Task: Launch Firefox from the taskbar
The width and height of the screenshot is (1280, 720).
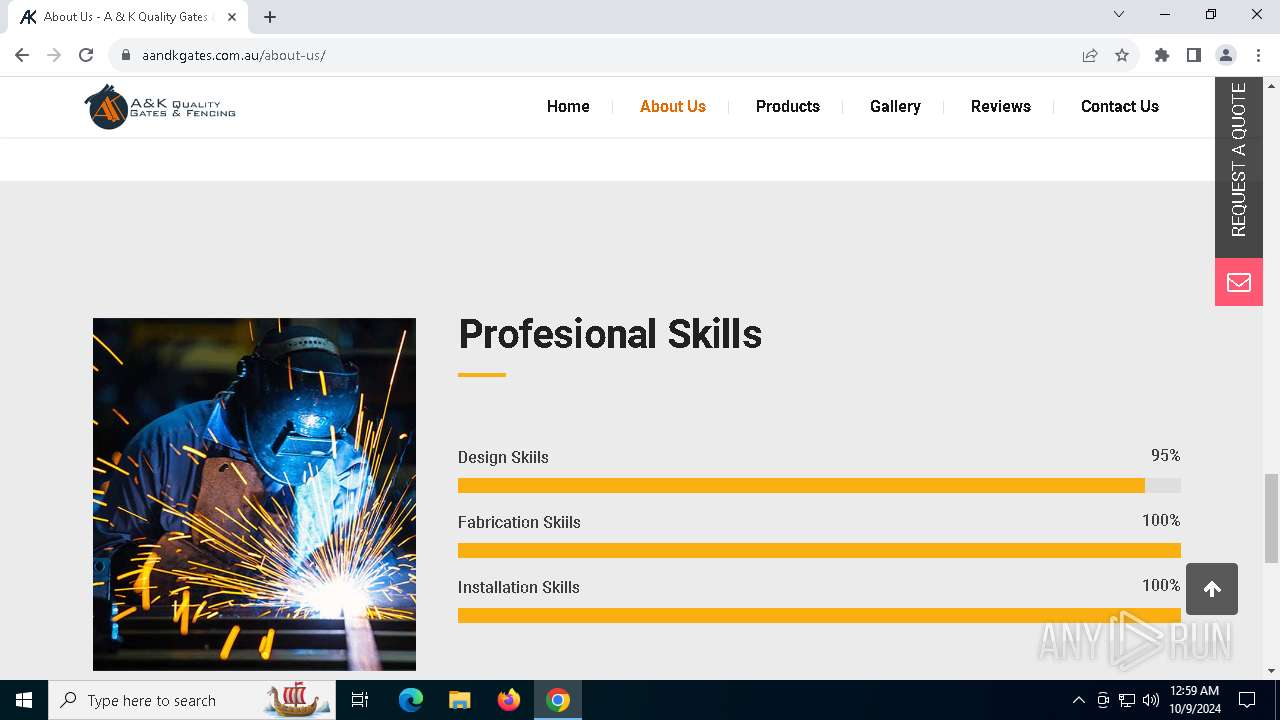Action: tap(509, 700)
